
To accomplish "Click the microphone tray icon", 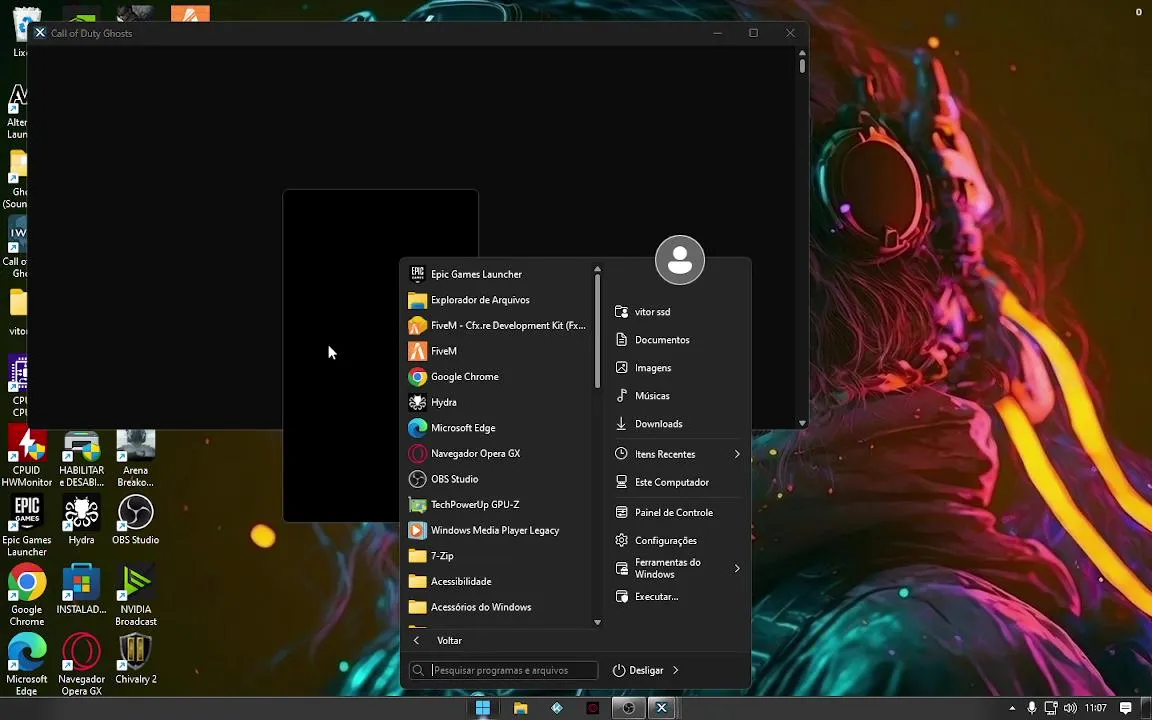I will [1032, 708].
